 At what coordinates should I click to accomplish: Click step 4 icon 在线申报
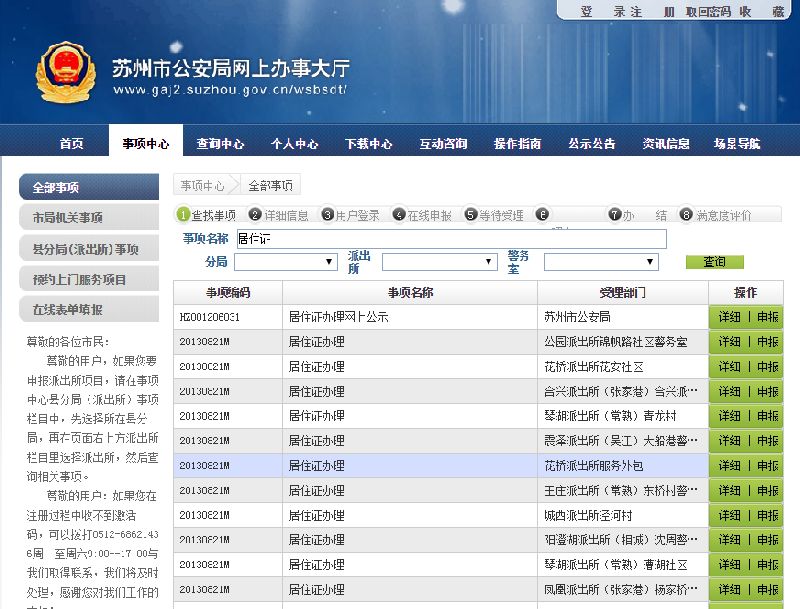coord(399,214)
